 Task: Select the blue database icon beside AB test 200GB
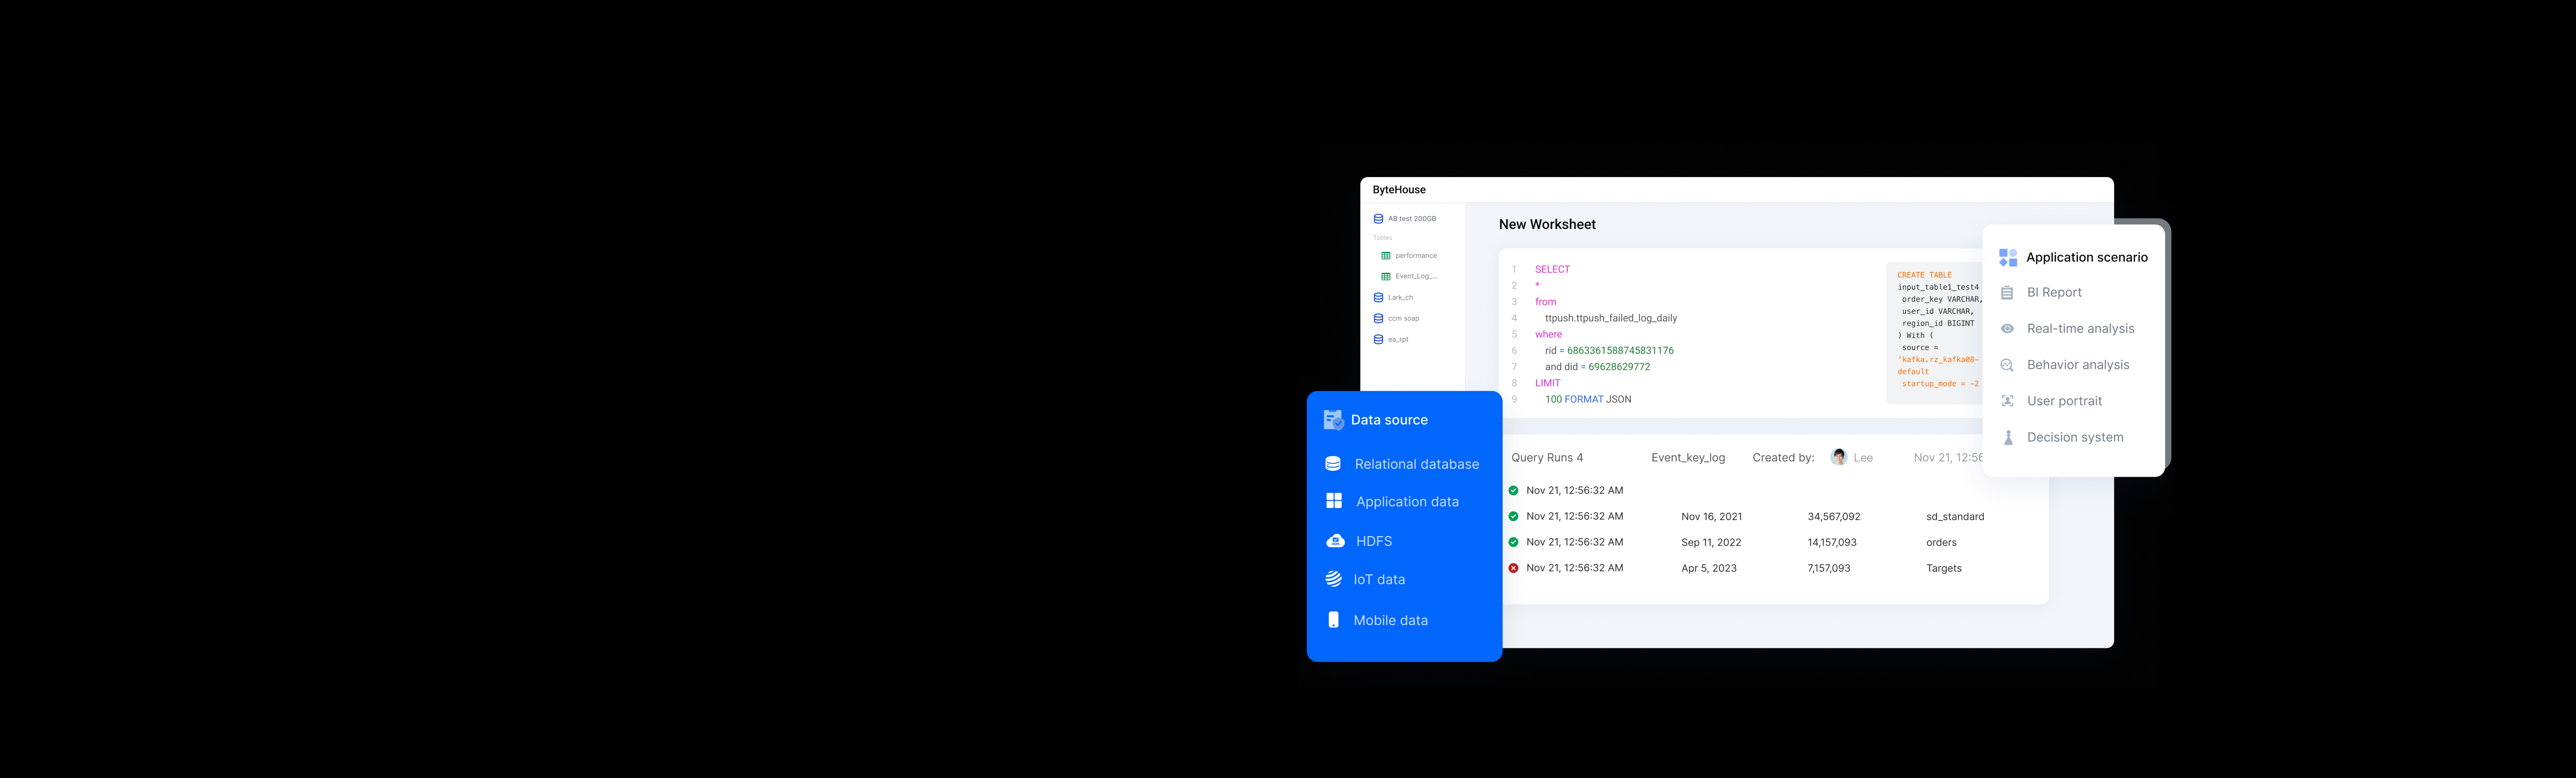tap(1378, 218)
